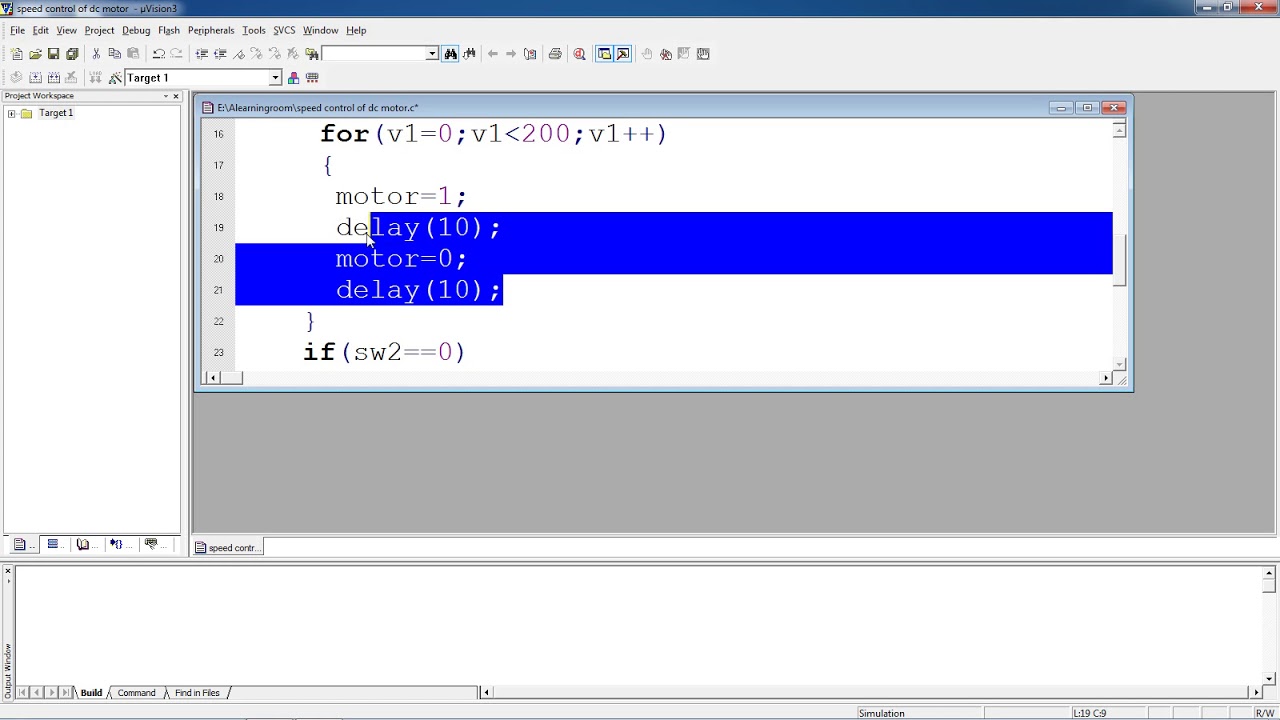This screenshot has width=1280, height=720.
Task: Open the Window menu
Action: [x=320, y=30]
